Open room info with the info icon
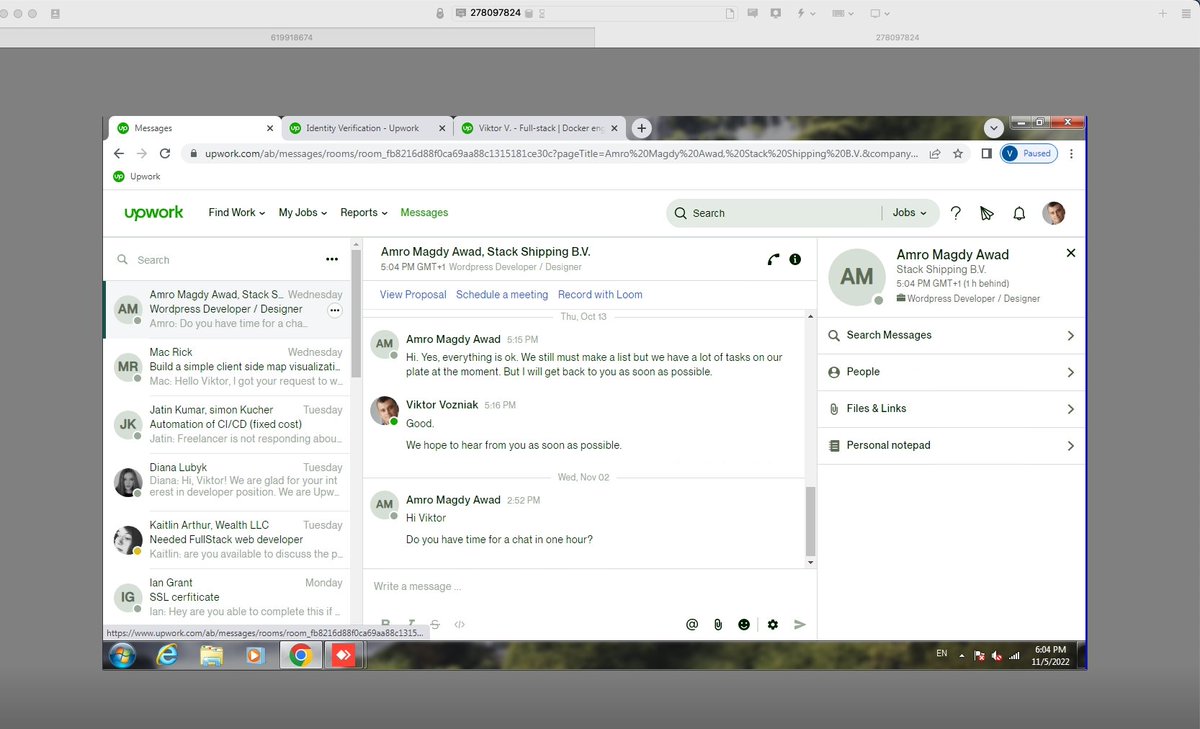1200x729 pixels. point(795,259)
